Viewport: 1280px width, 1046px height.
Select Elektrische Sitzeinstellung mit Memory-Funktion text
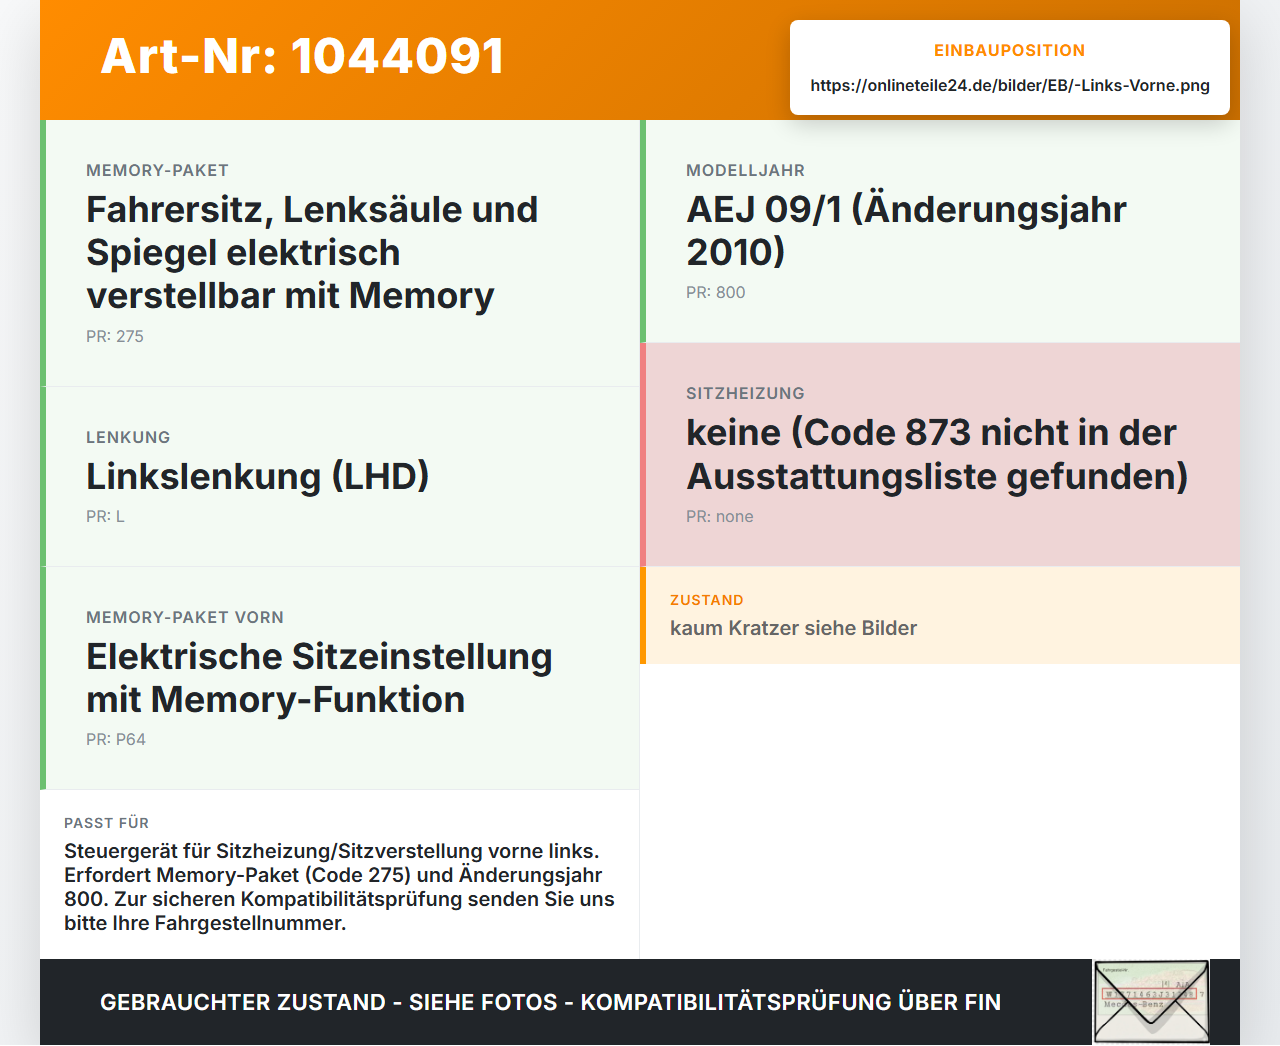(319, 678)
